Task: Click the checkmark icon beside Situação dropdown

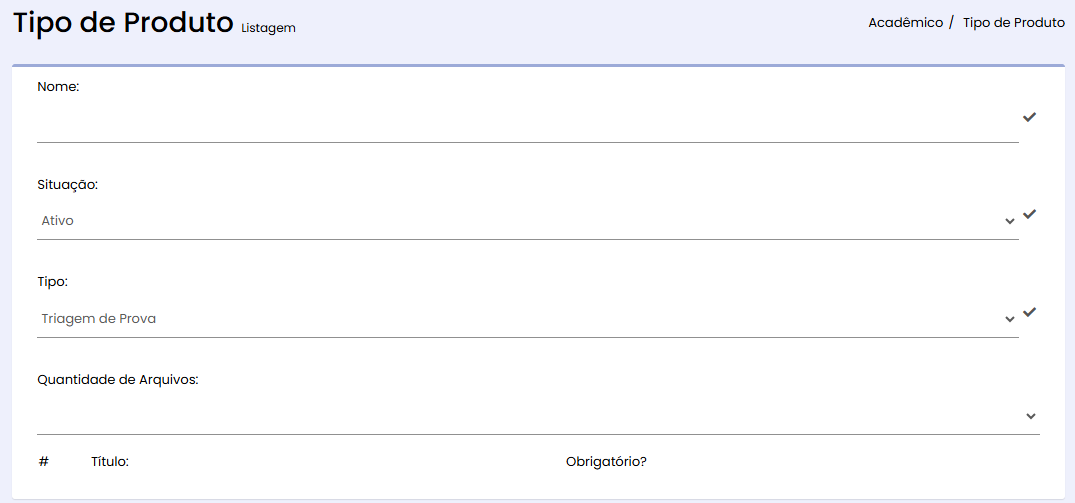Action: tap(1029, 214)
